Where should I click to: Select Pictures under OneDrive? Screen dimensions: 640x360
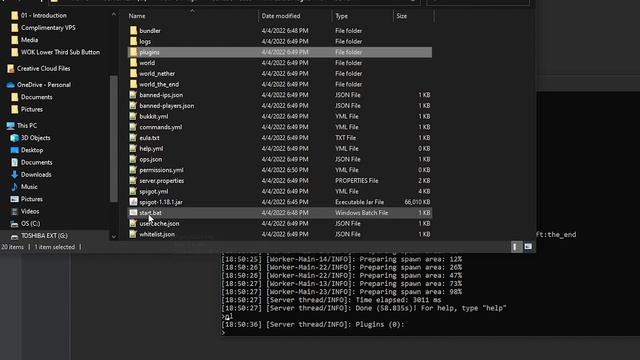(32, 109)
